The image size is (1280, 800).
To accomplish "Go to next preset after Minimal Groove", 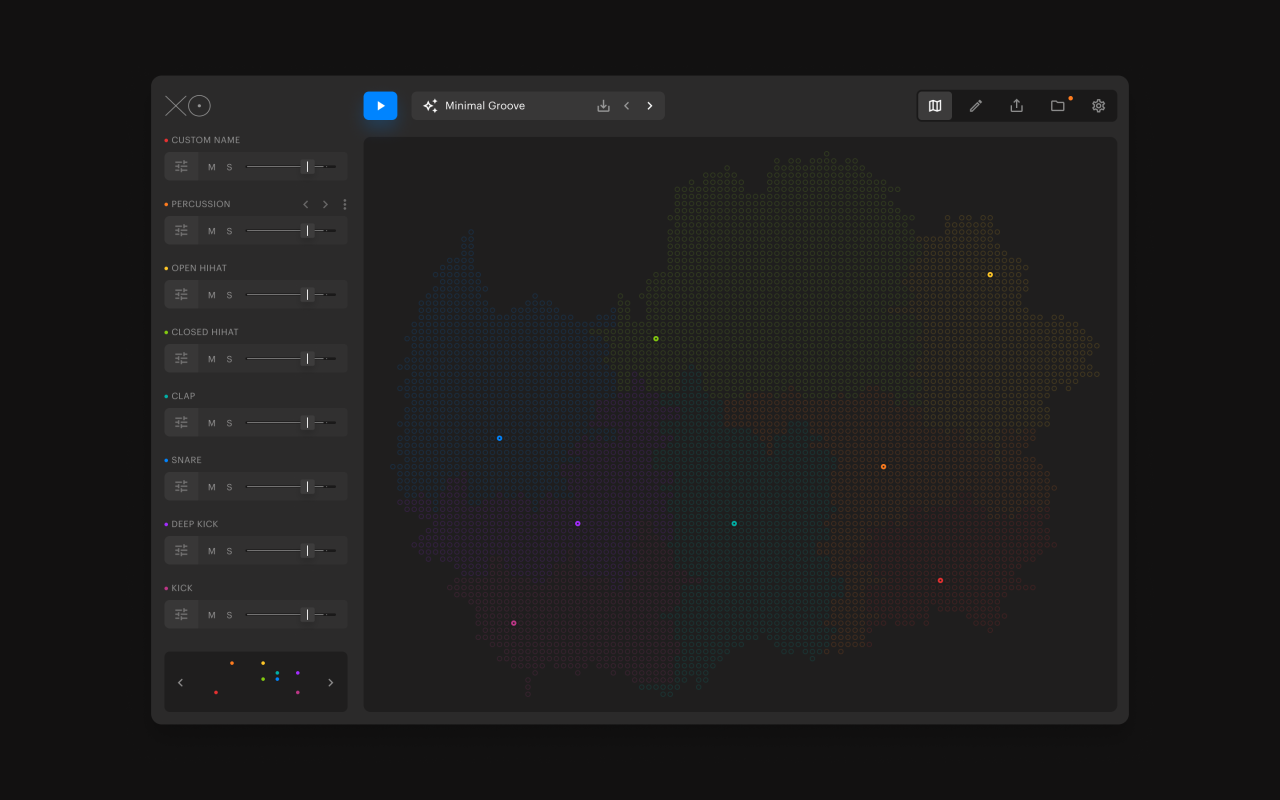I will [650, 106].
